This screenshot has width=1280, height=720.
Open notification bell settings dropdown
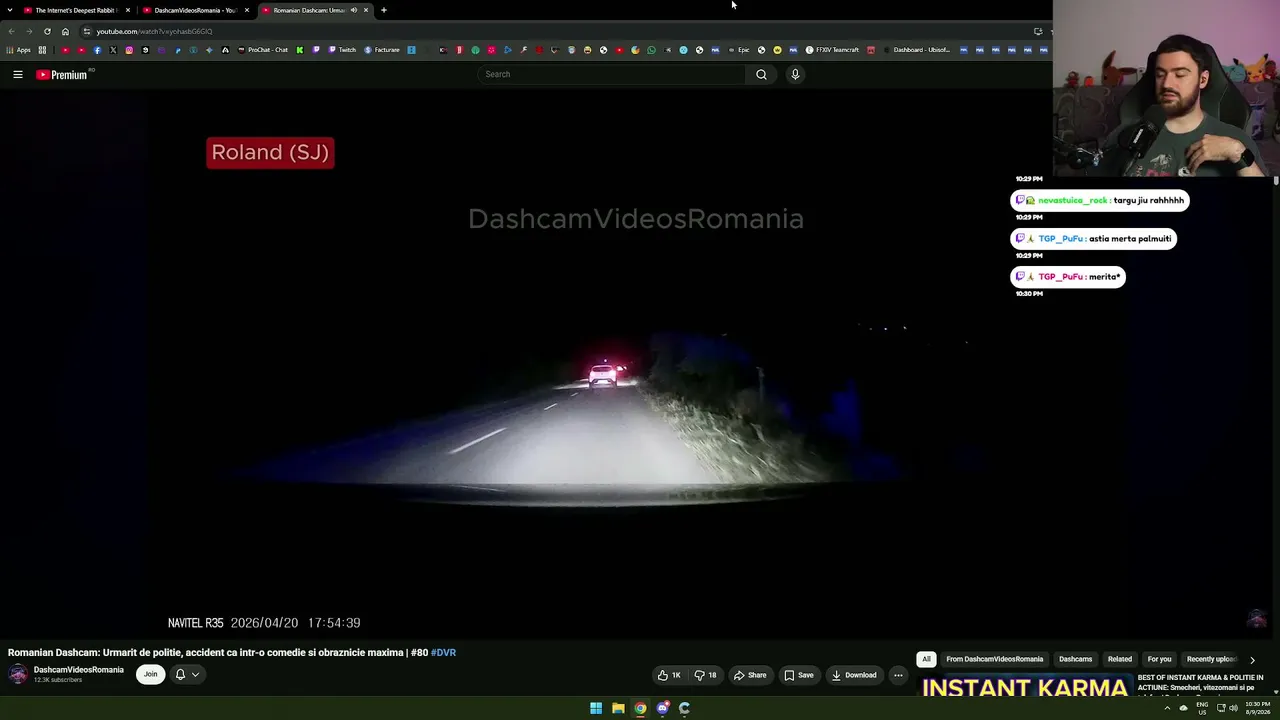(187, 674)
